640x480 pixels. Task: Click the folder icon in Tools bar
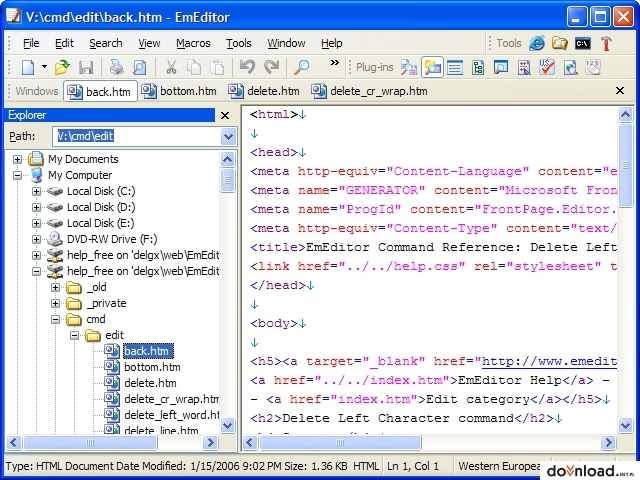[560, 43]
